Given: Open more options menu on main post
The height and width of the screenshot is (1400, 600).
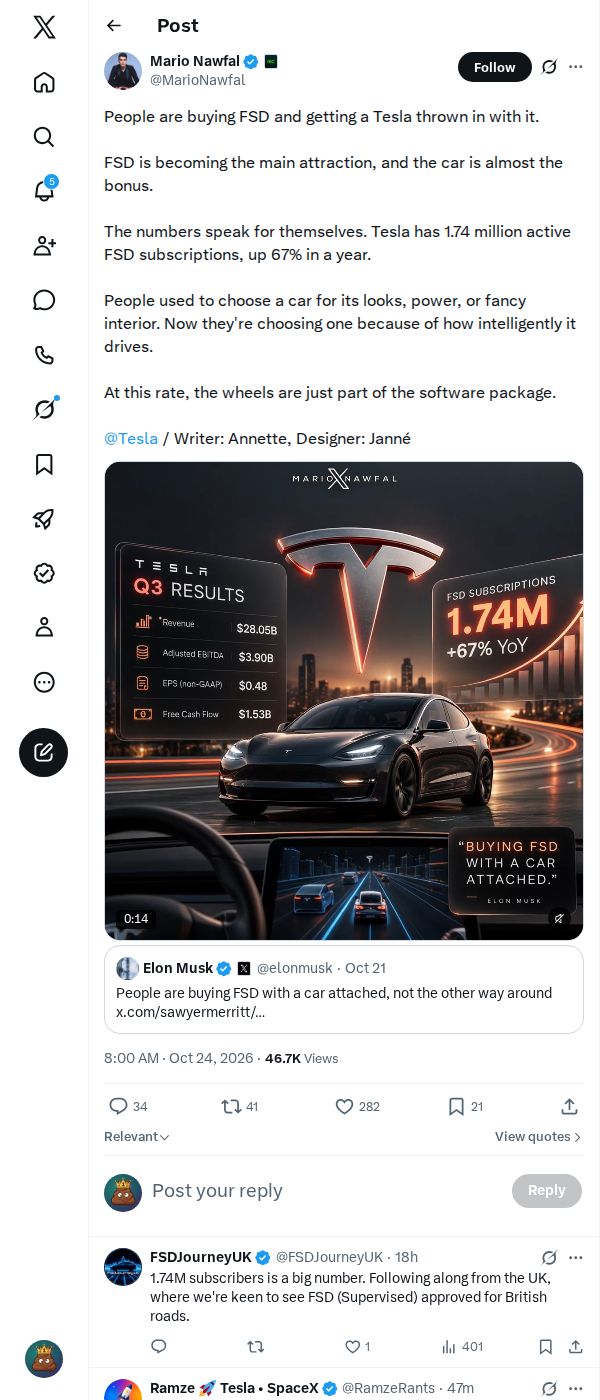Looking at the screenshot, I should [575, 67].
